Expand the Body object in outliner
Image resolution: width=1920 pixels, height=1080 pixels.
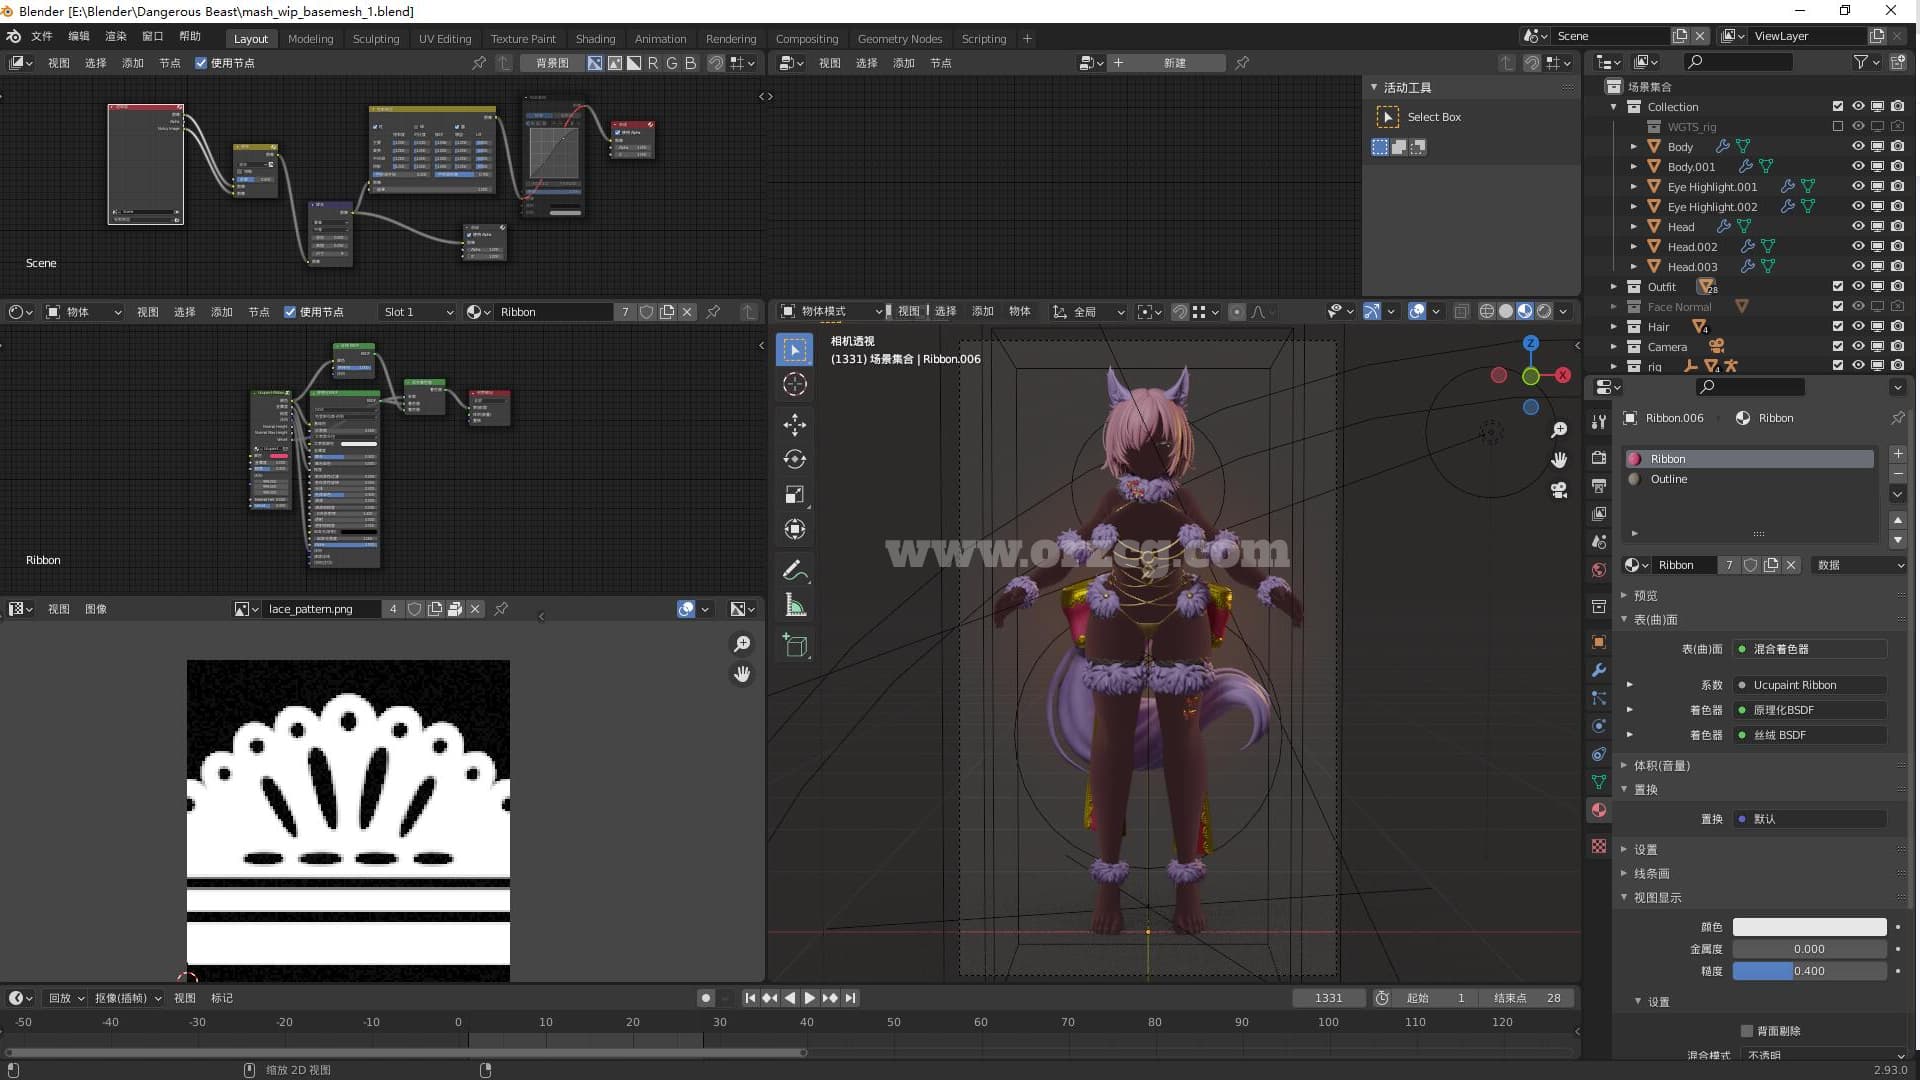pyautogui.click(x=1634, y=146)
